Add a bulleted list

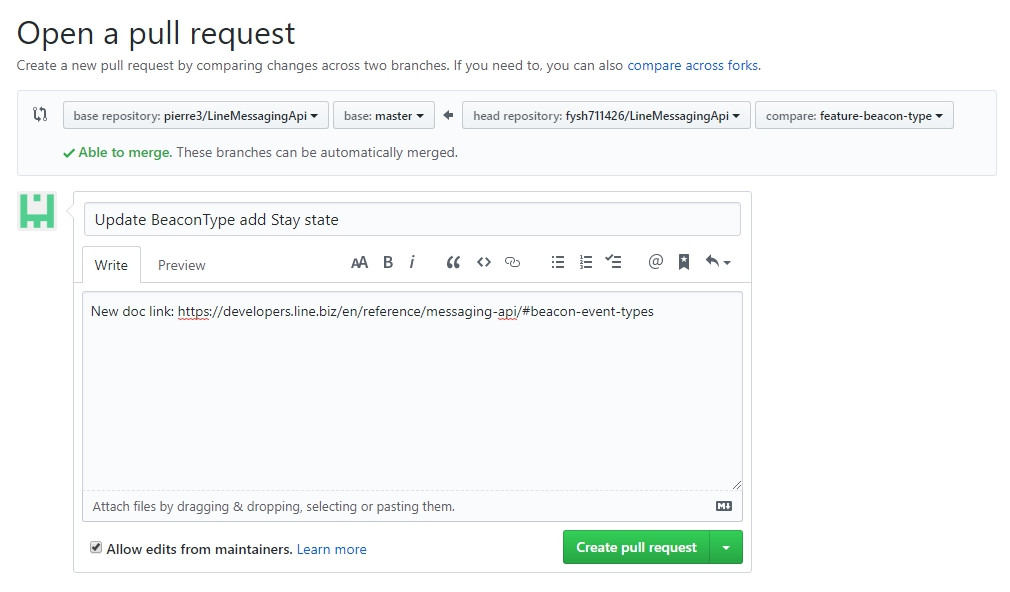pyautogui.click(x=558, y=263)
